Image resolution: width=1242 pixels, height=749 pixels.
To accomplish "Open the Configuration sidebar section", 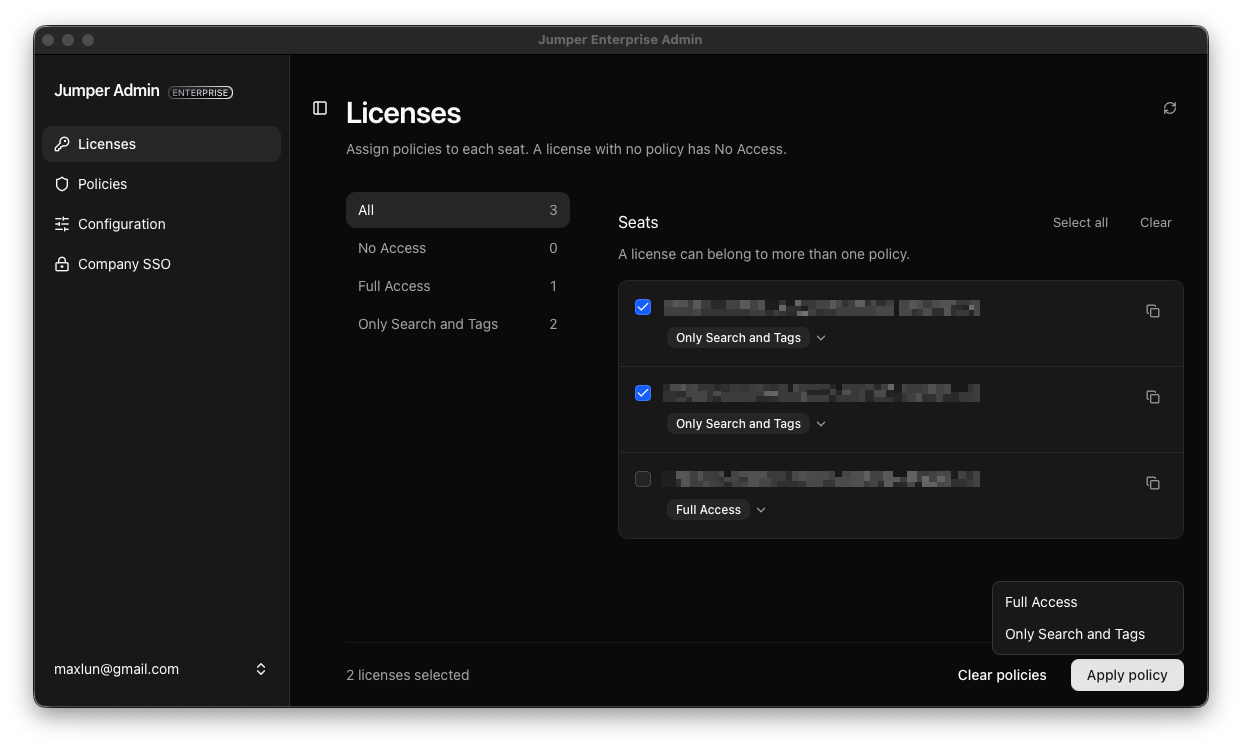I will click(x=161, y=224).
